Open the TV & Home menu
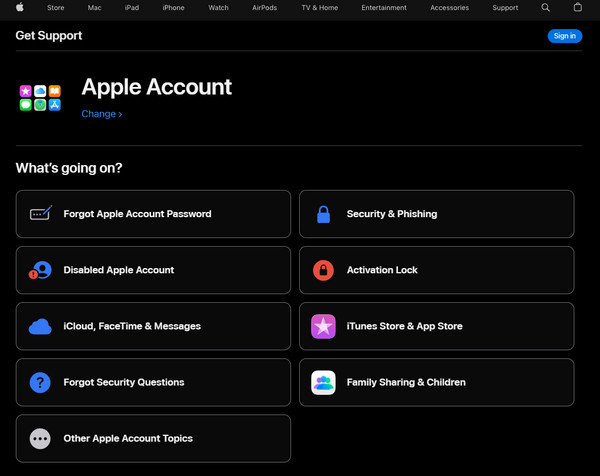This screenshot has width=600, height=476. pos(320,8)
